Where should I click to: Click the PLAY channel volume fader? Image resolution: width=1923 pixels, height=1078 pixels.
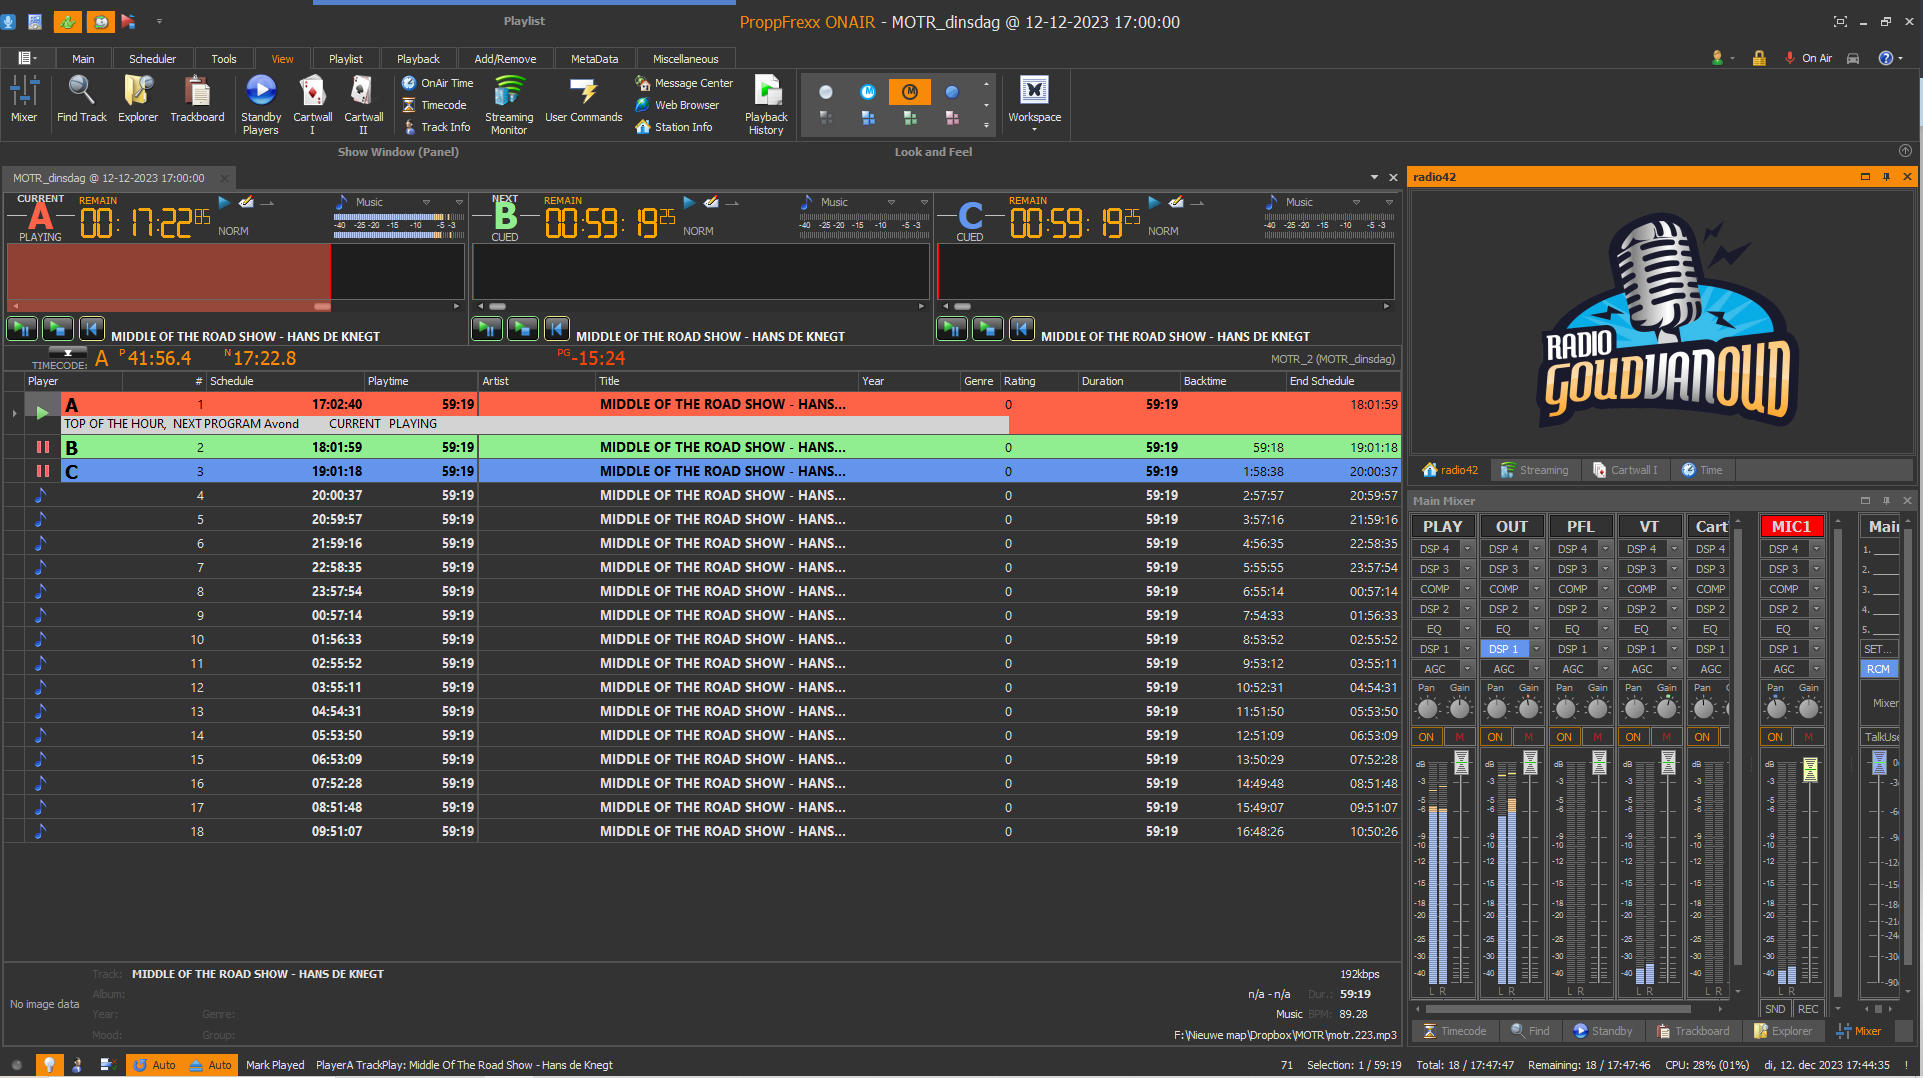click(1461, 763)
